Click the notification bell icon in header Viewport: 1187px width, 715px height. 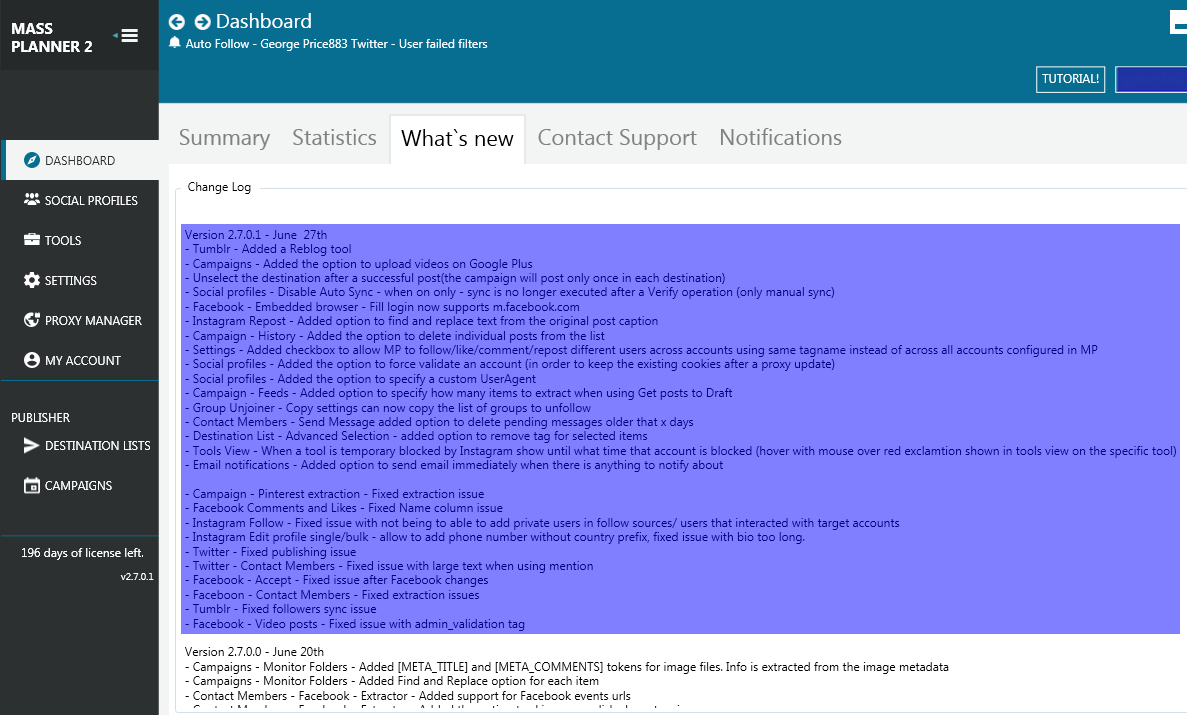click(x=175, y=43)
